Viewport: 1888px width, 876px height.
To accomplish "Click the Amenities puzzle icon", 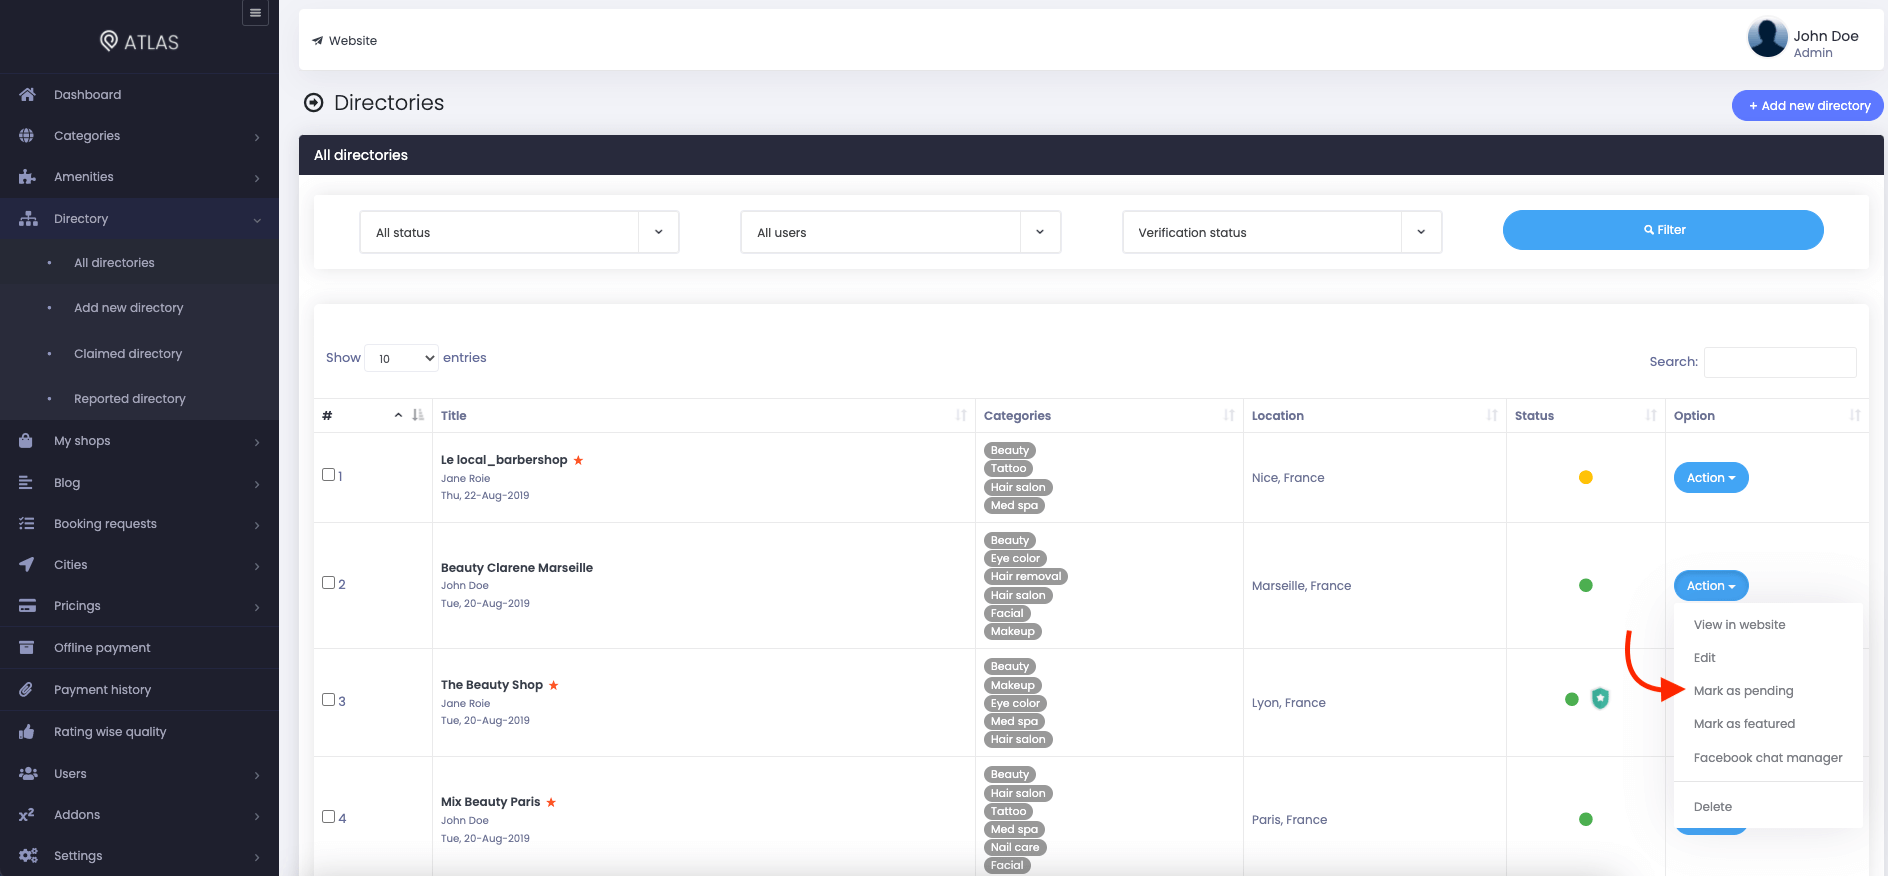I will pyautogui.click(x=27, y=177).
